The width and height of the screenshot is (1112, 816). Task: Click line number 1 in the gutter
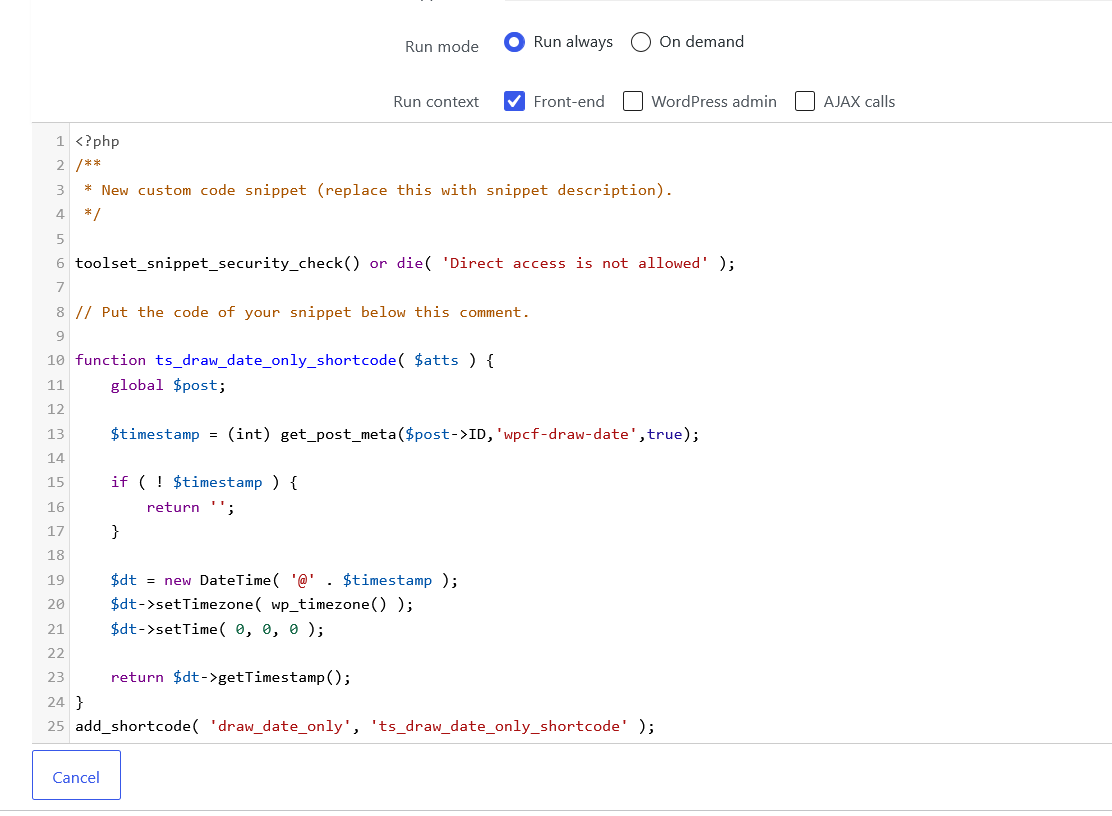[60, 141]
